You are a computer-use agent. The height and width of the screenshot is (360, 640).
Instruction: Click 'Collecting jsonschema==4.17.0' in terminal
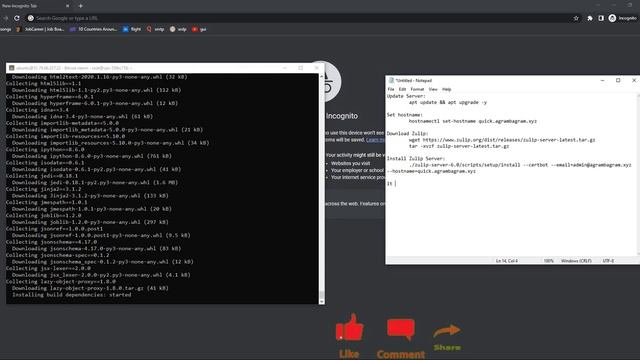(x=51, y=242)
